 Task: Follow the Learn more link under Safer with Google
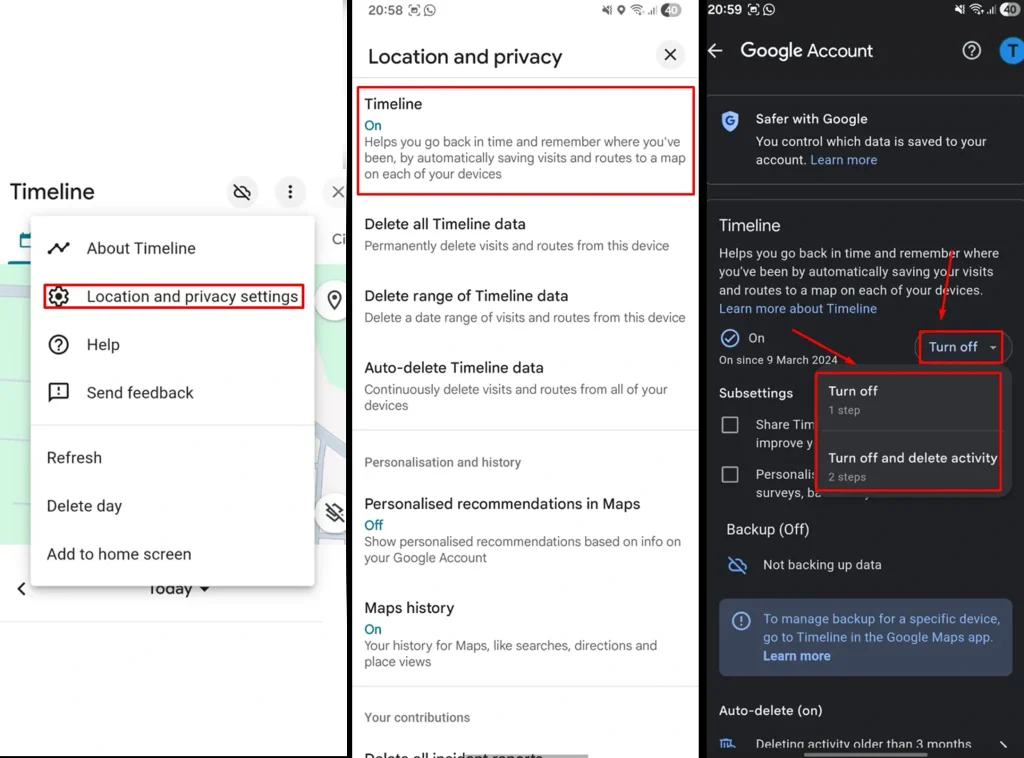pyautogui.click(x=844, y=160)
